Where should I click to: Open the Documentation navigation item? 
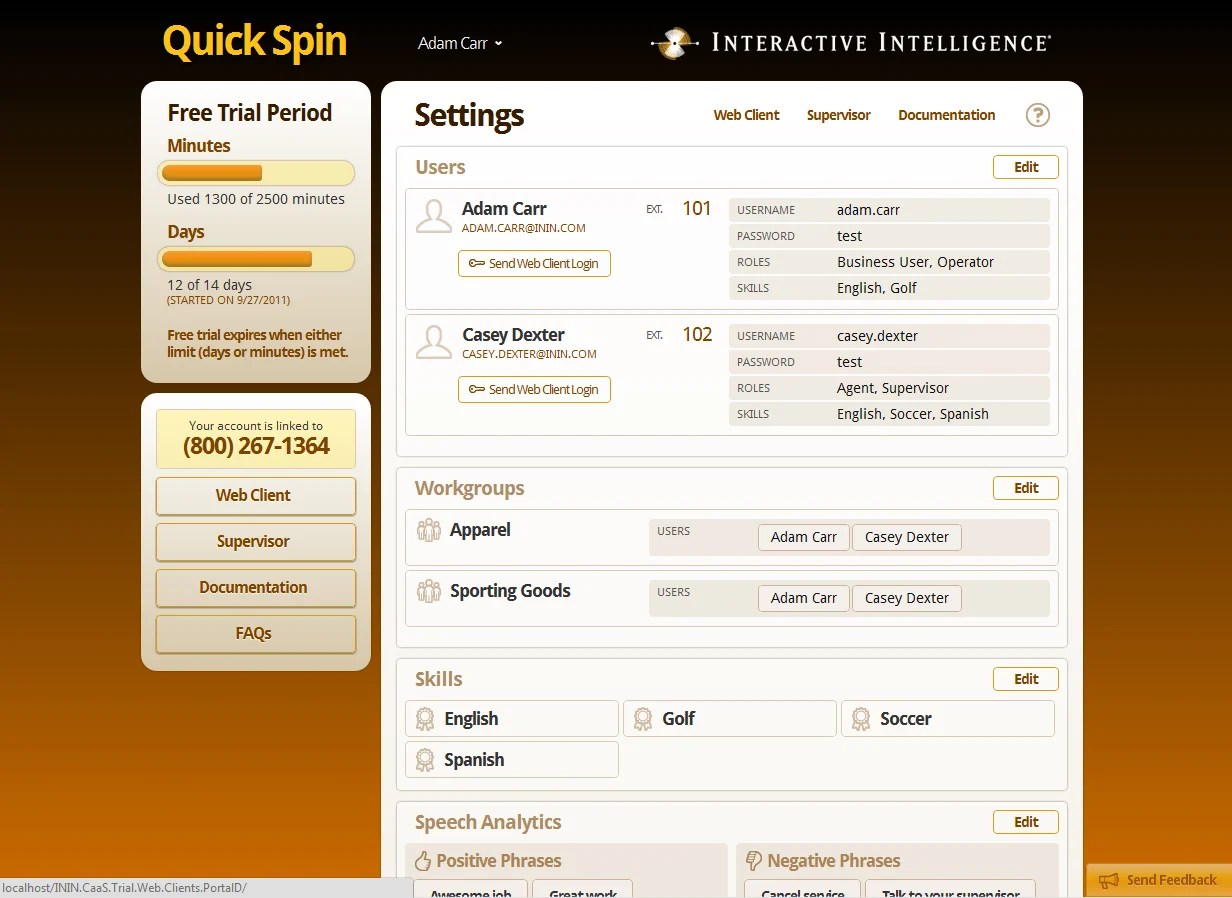click(x=945, y=115)
